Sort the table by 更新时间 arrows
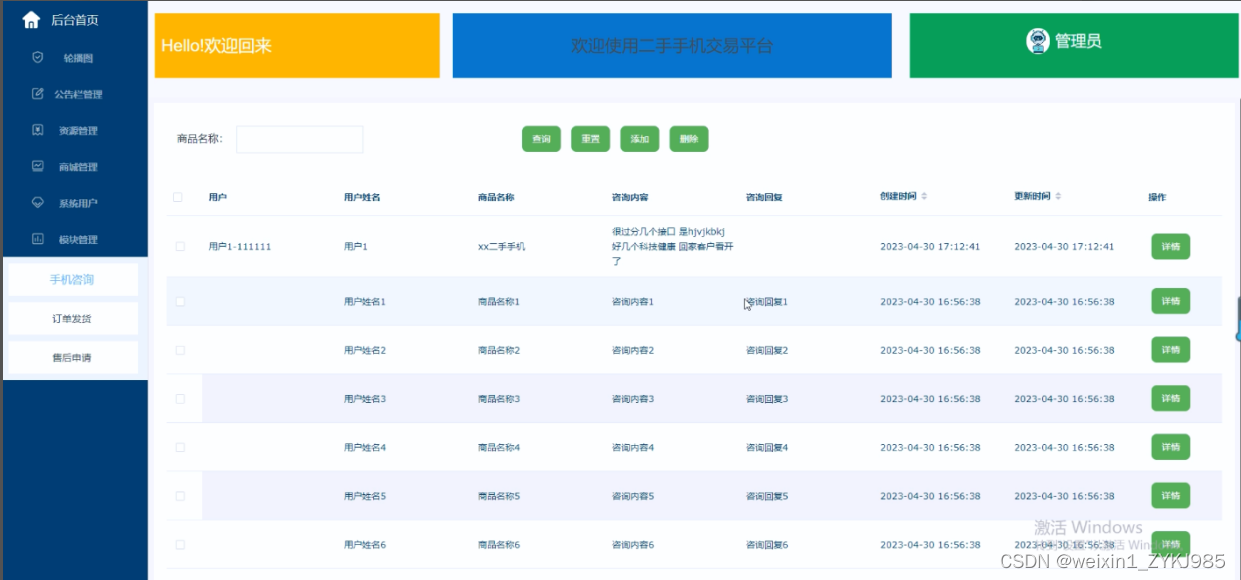The image size is (1241, 580). 1058,196
